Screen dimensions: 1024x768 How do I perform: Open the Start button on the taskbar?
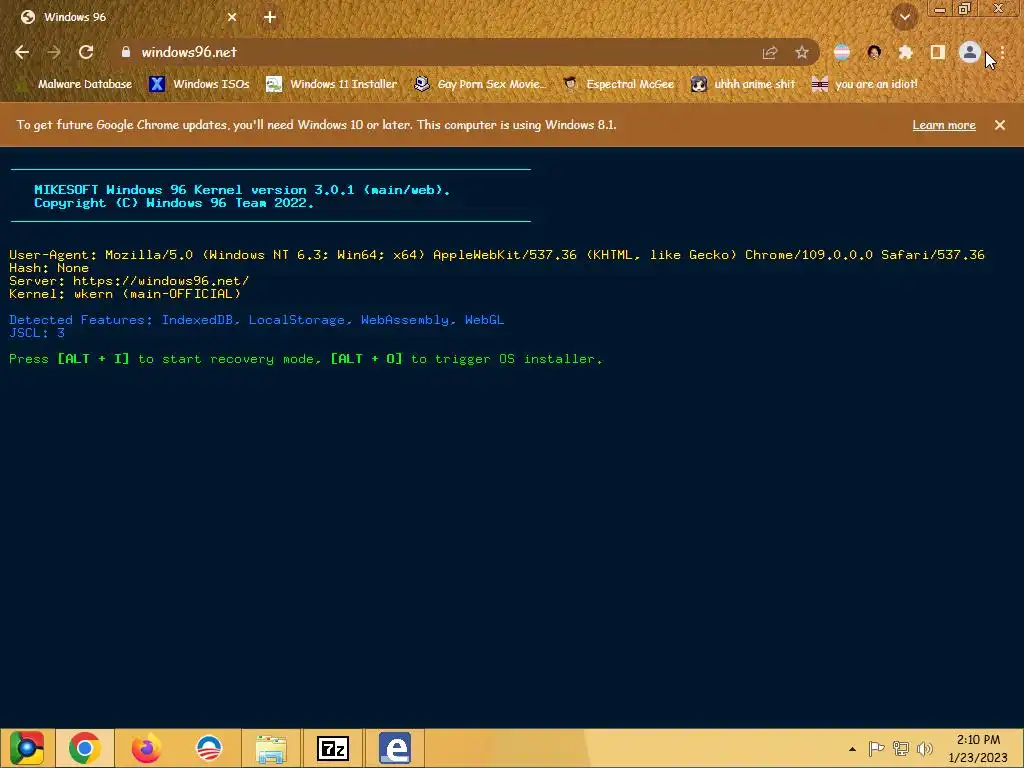[26, 748]
